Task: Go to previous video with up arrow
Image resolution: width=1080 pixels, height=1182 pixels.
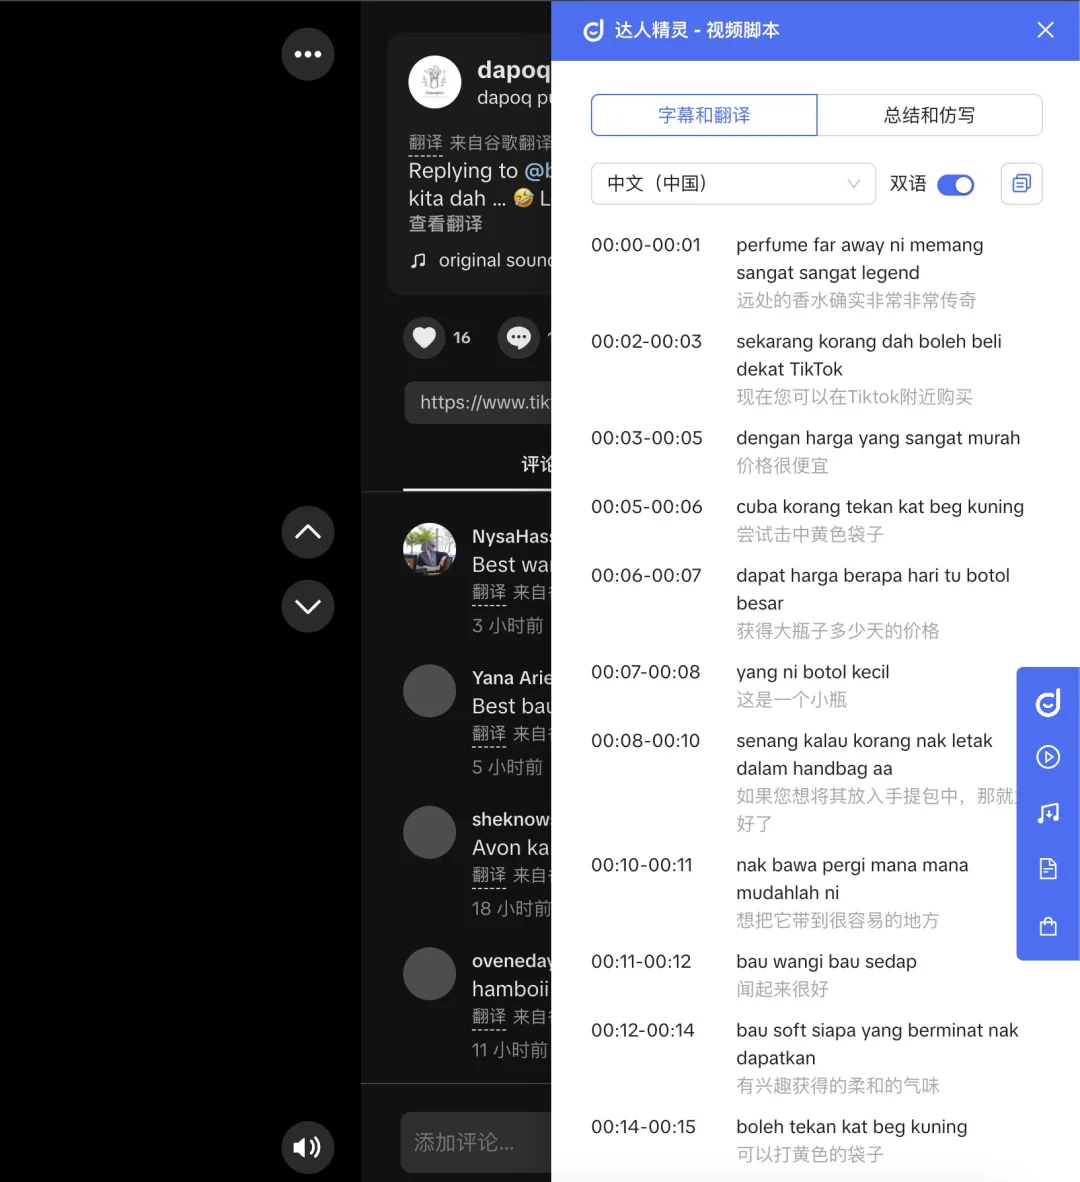Action: tap(307, 532)
